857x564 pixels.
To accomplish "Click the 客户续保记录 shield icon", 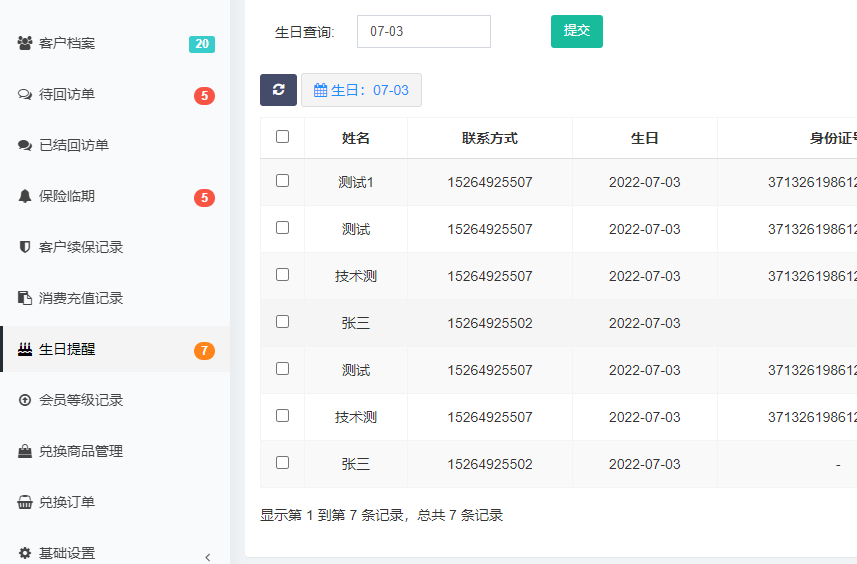I will pyautogui.click(x=25, y=247).
